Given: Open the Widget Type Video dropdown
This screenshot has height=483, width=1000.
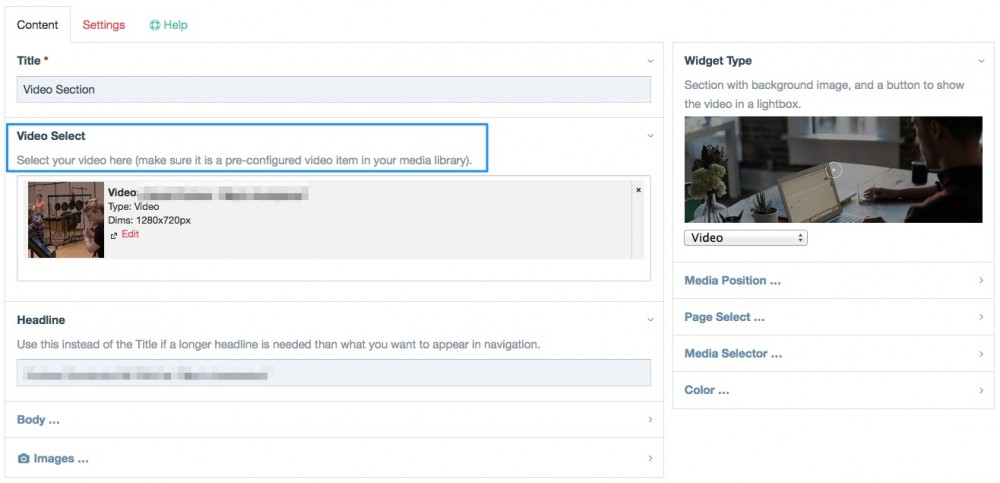Looking at the screenshot, I should tap(745, 238).
